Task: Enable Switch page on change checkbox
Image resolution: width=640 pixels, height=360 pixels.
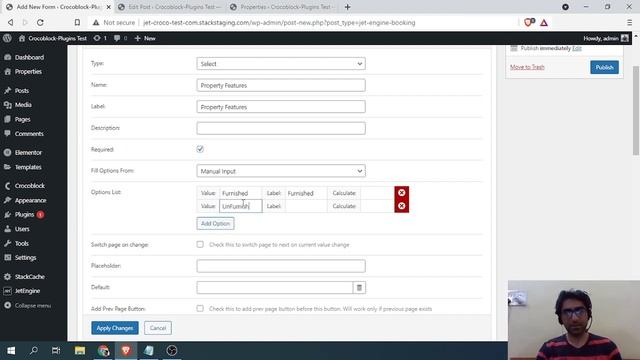Action: pos(200,244)
